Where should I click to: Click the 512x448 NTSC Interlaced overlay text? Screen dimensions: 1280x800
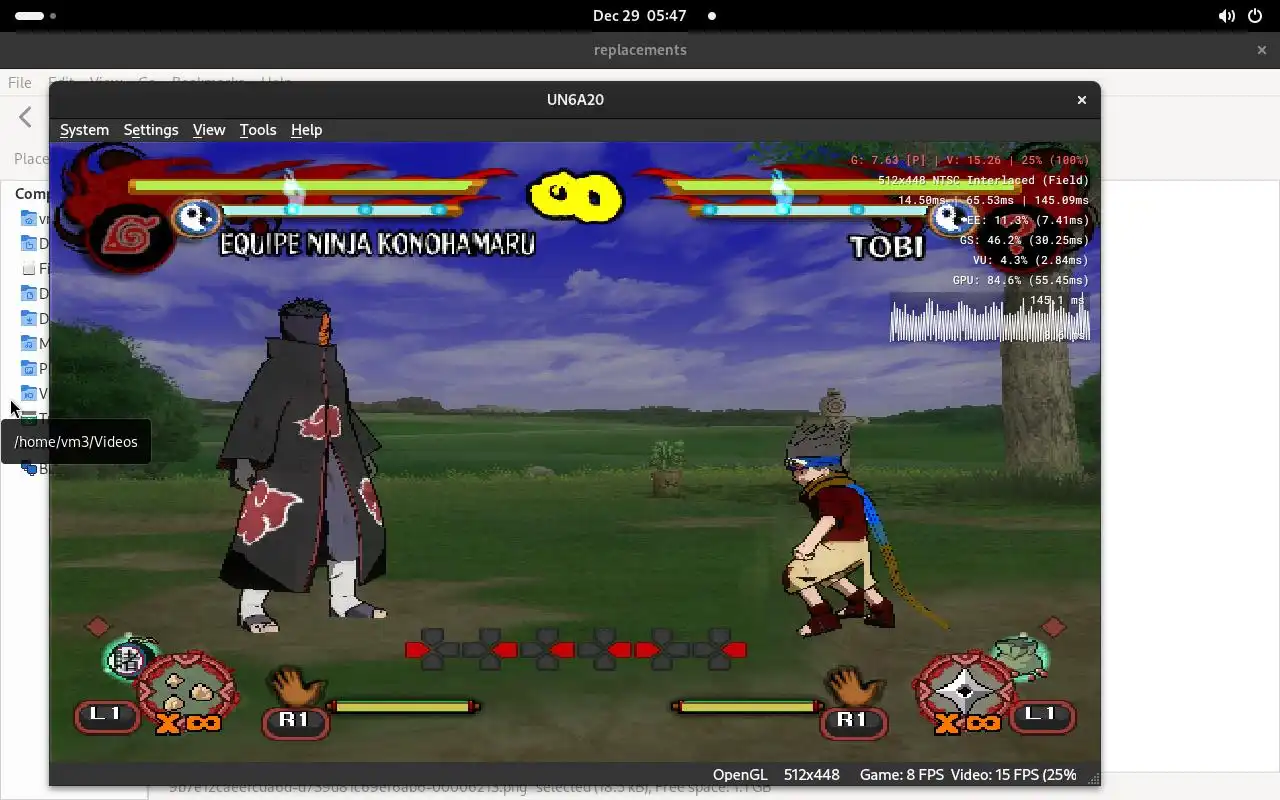tap(984, 181)
